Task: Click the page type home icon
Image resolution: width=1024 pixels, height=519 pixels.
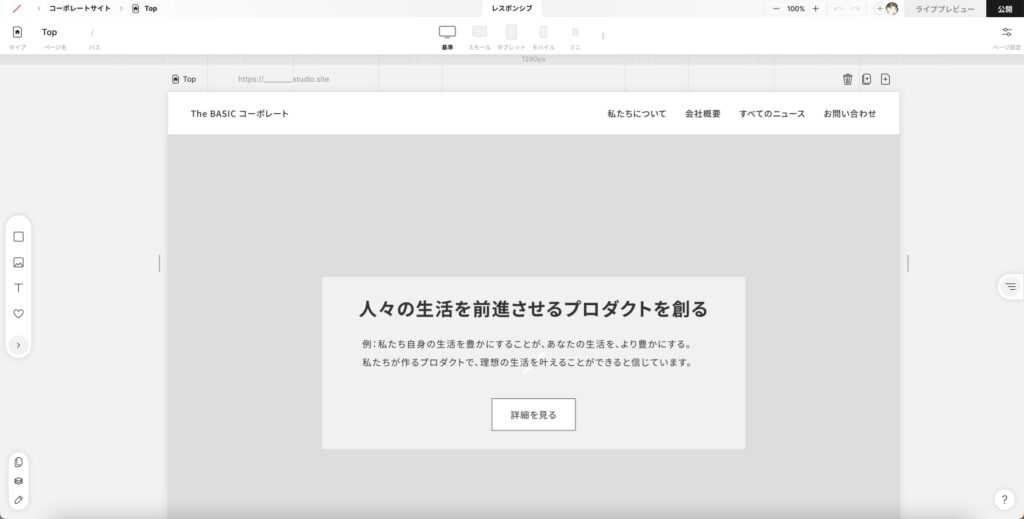Action: tap(18, 32)
